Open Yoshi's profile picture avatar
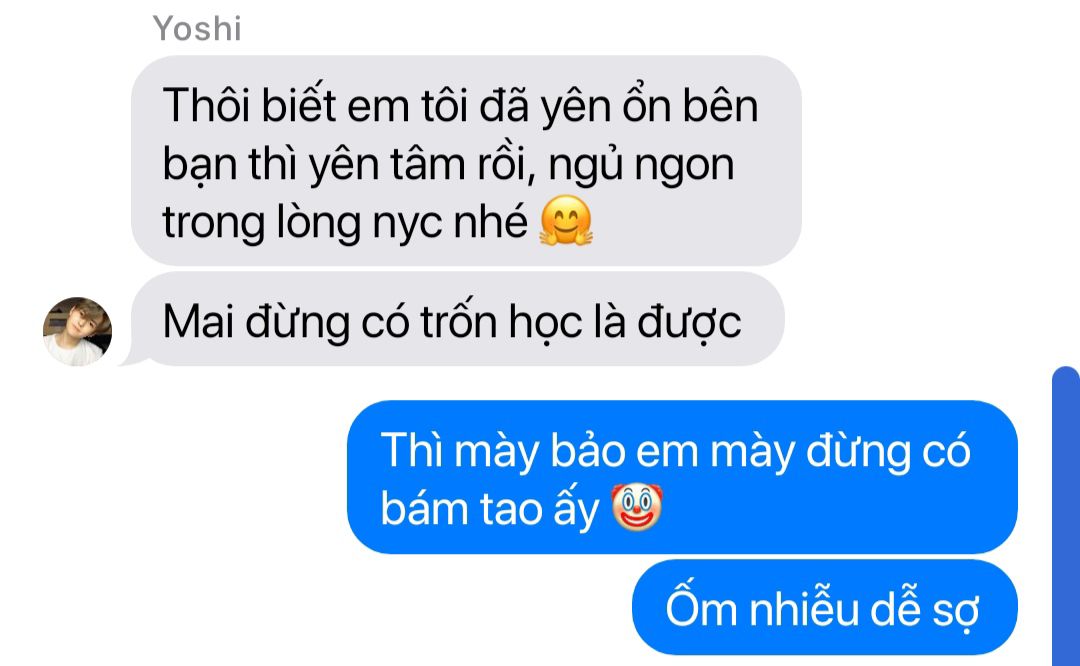The image size is (1080, 666). pos(78,331)
